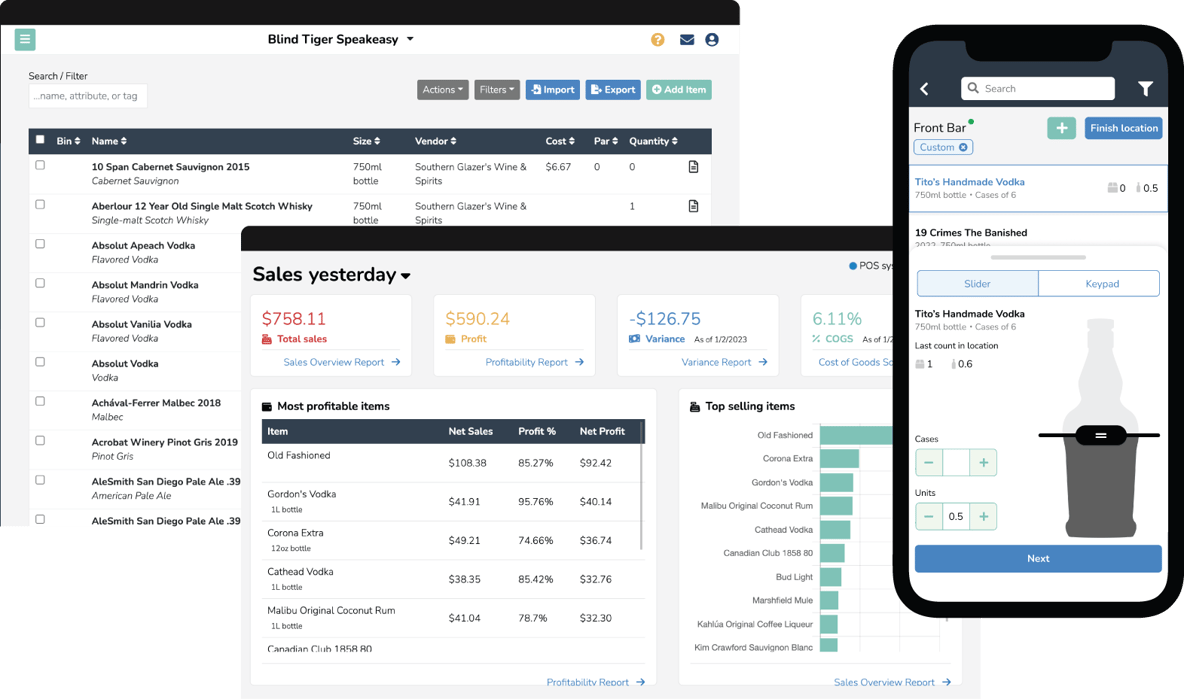Sort table by Quantity column
The image size is (1184, 699).
pyautogui.click(x=653, y=141)
